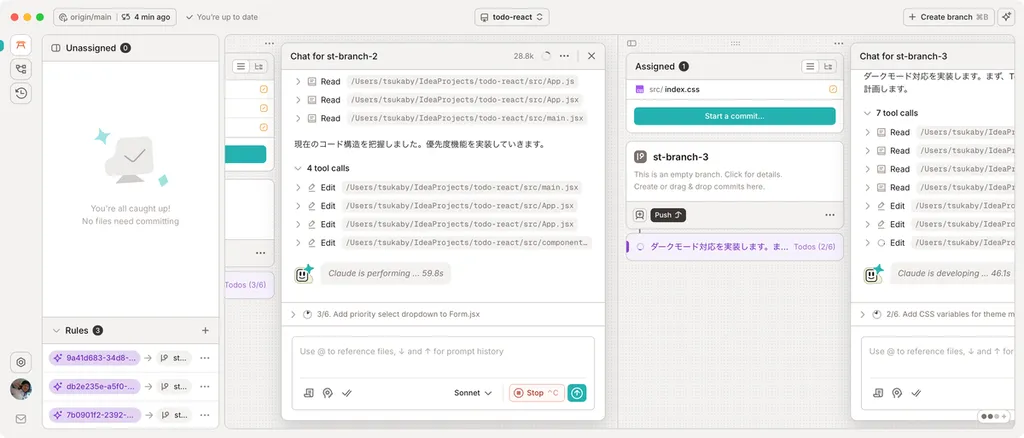
Task: Open settings gear in the left sidebar
Action: pyautogui.click(x=21, y=362)
